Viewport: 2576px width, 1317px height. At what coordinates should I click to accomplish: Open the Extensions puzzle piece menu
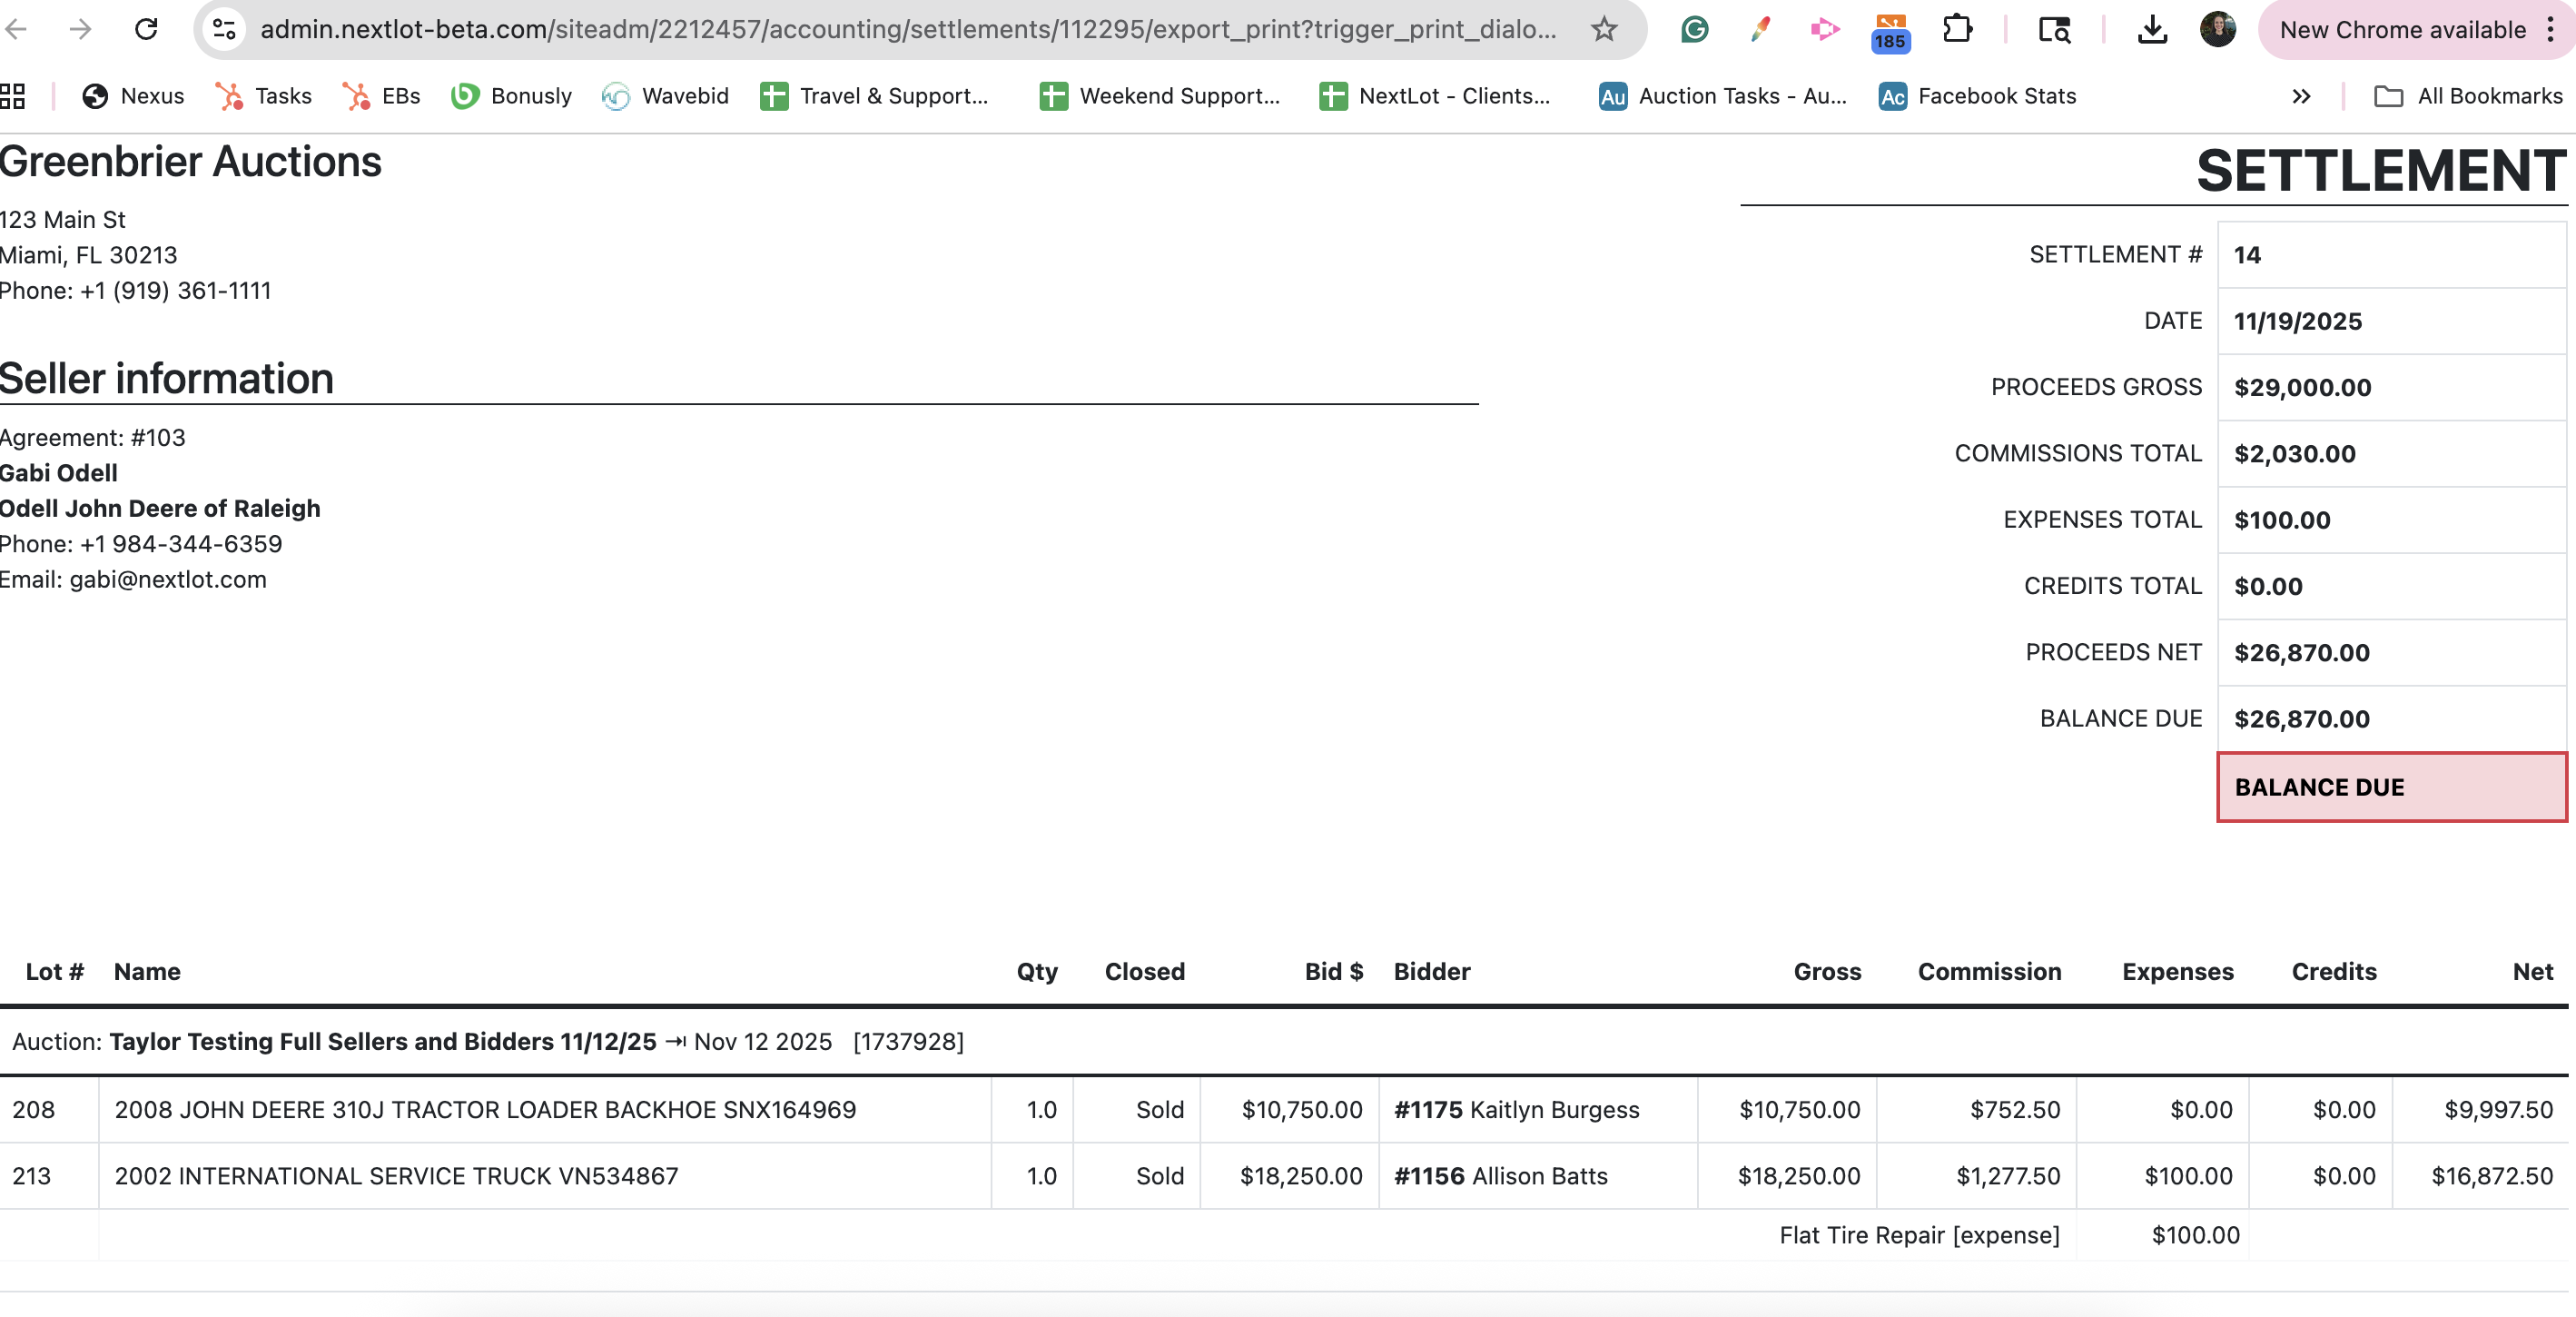point(1957,30)
